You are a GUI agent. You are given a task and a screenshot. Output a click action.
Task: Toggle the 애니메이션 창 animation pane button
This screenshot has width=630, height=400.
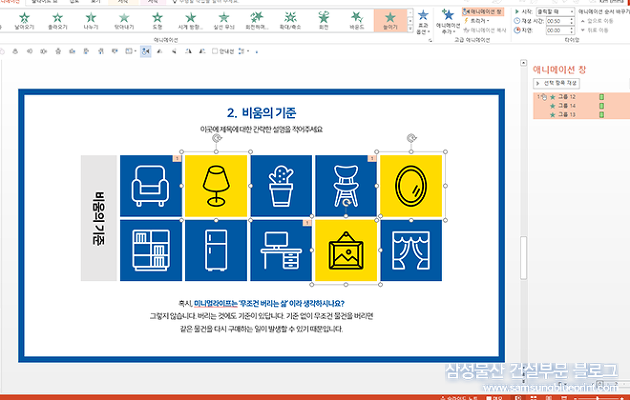[483, 12]
